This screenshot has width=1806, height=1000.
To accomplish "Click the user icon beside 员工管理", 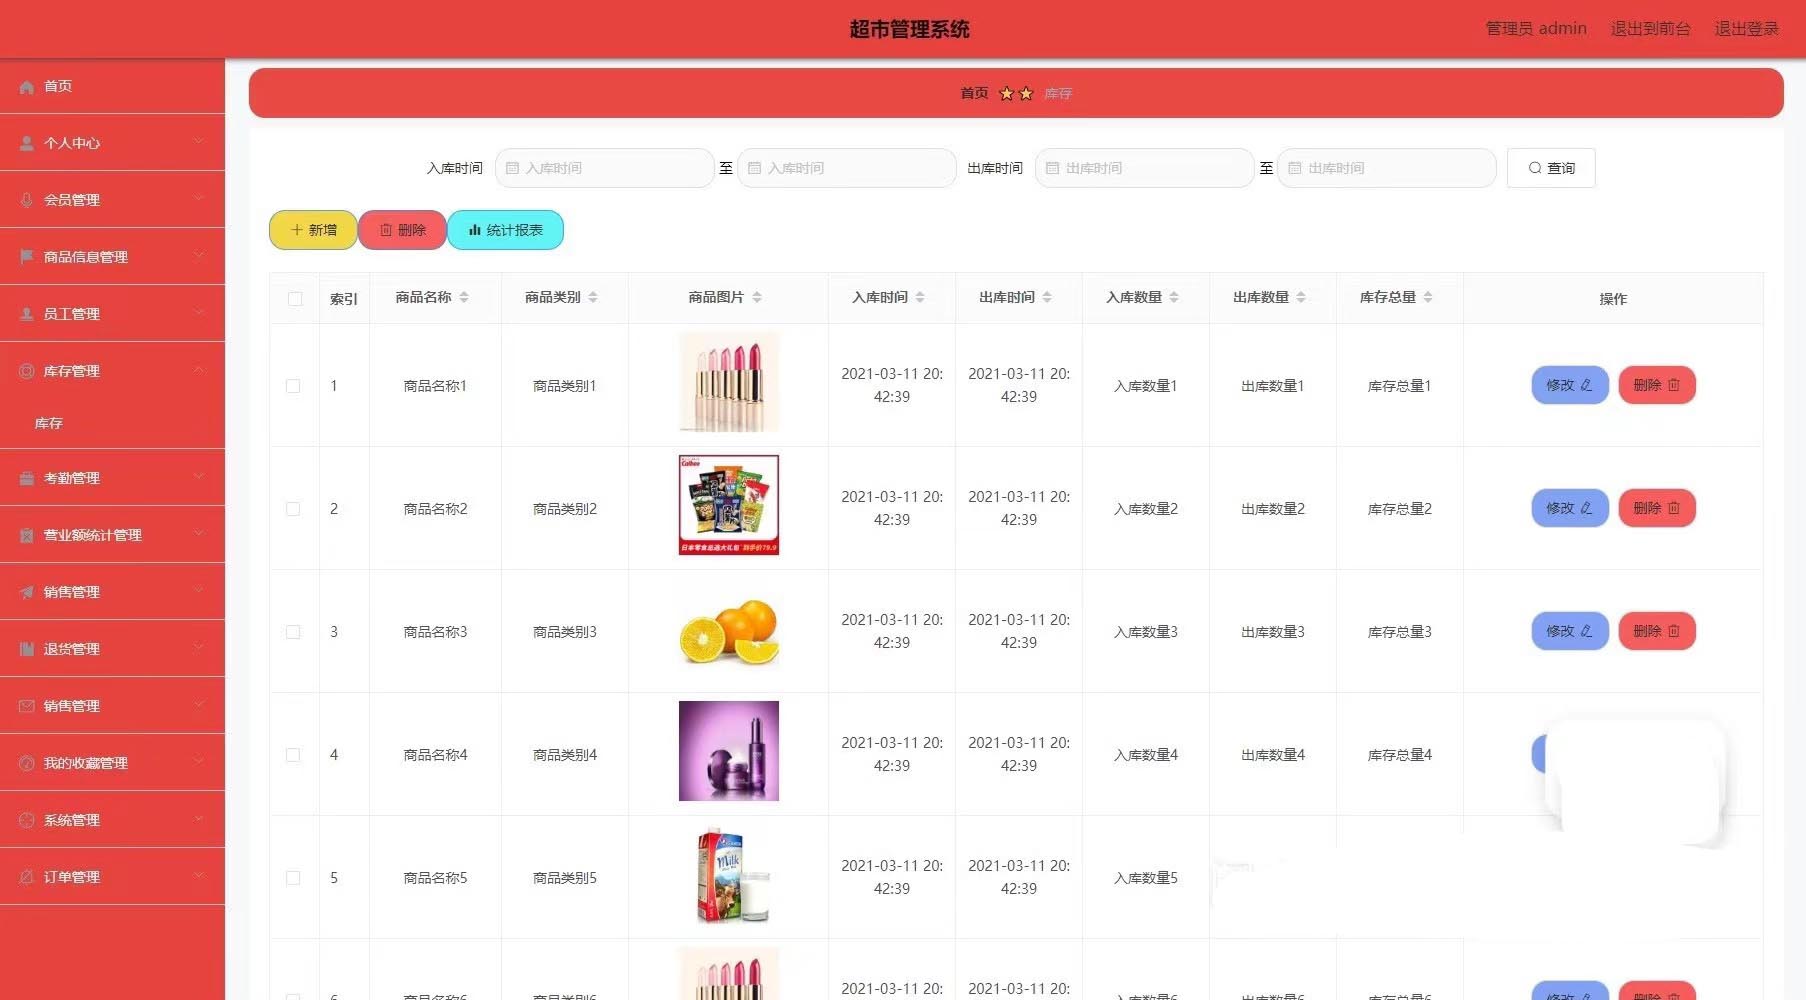I will point(27,314).
